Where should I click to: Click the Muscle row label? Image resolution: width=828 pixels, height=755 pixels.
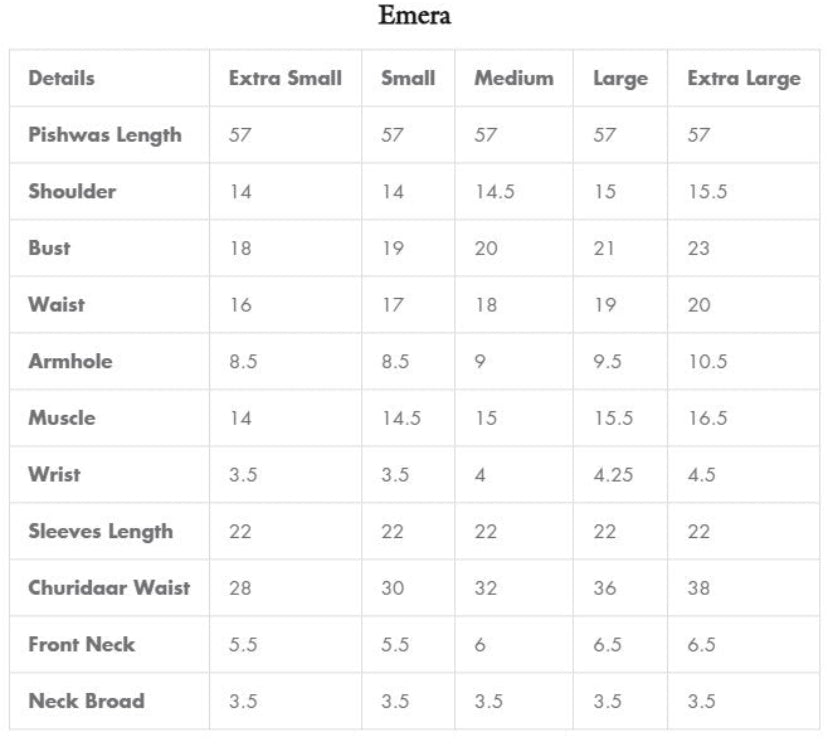62,418
